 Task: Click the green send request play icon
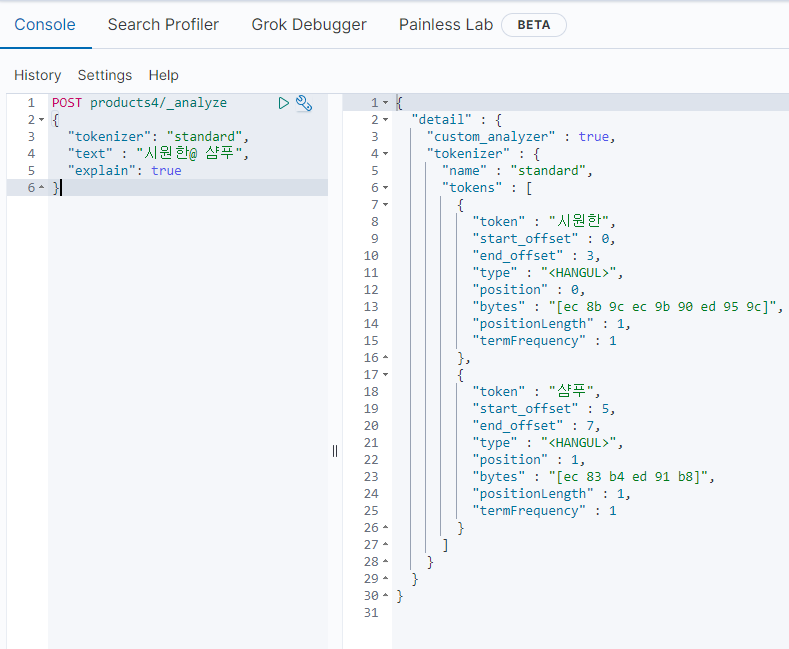click(x=284, y=103)
